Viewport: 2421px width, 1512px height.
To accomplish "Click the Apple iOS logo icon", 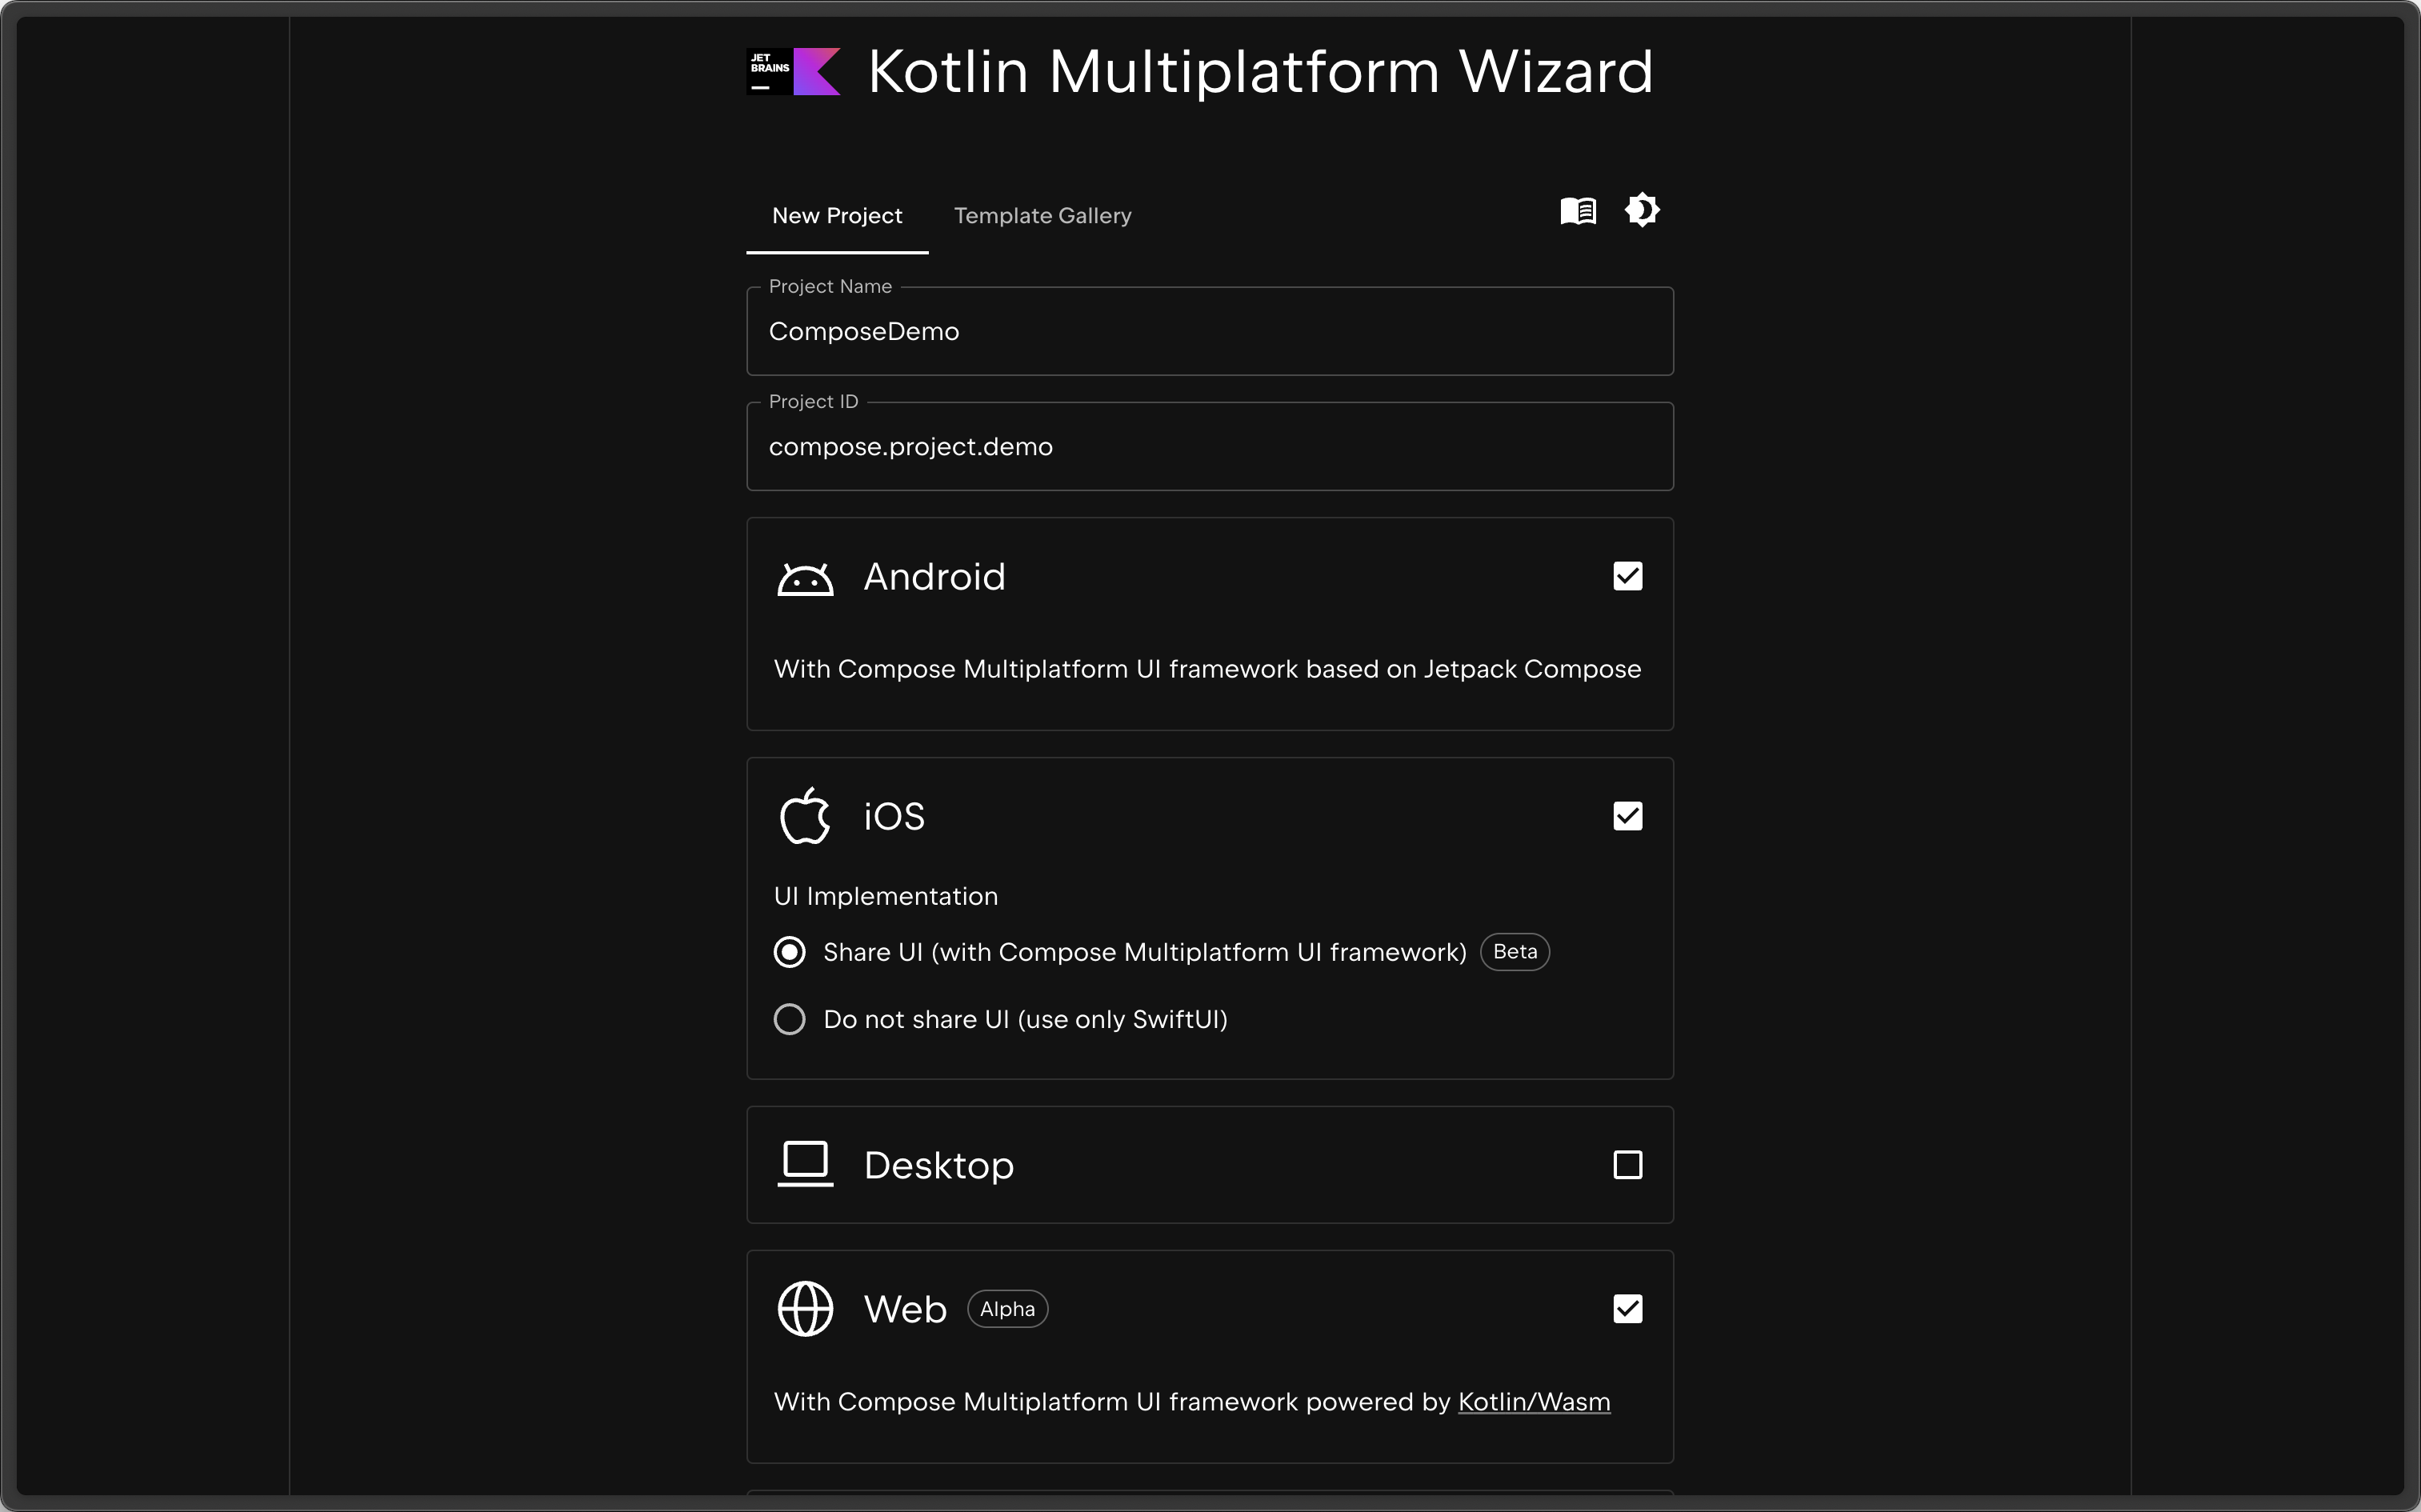I will coord(803,815).
